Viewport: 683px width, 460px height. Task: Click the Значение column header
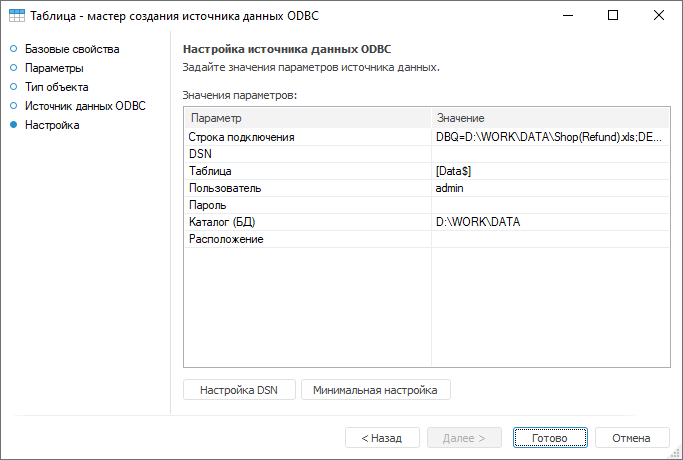(550, 118)
